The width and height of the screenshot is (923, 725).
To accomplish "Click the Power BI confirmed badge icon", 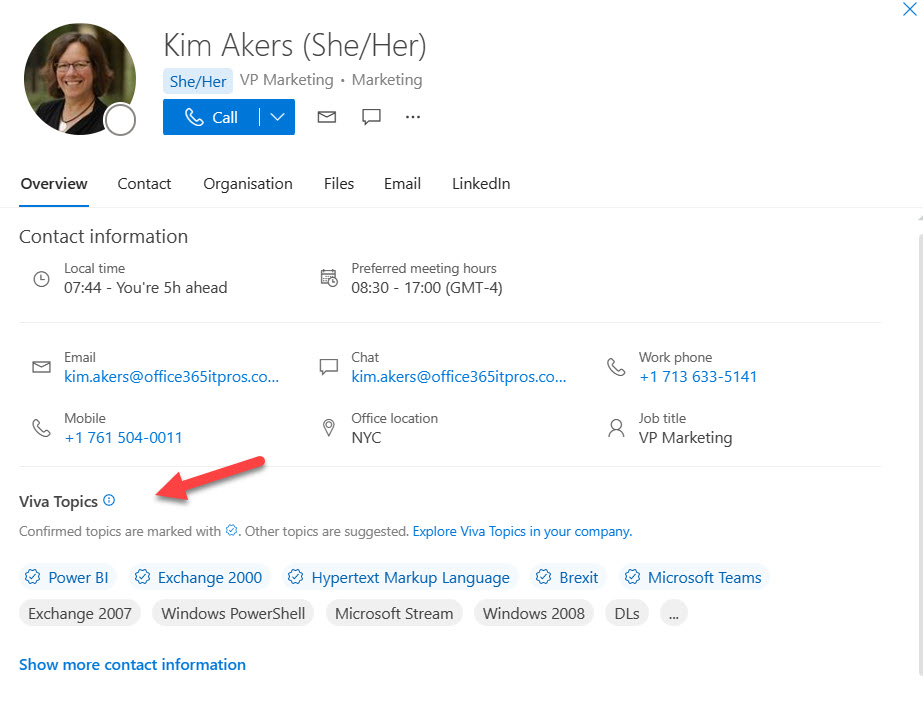I will (32, 577).
